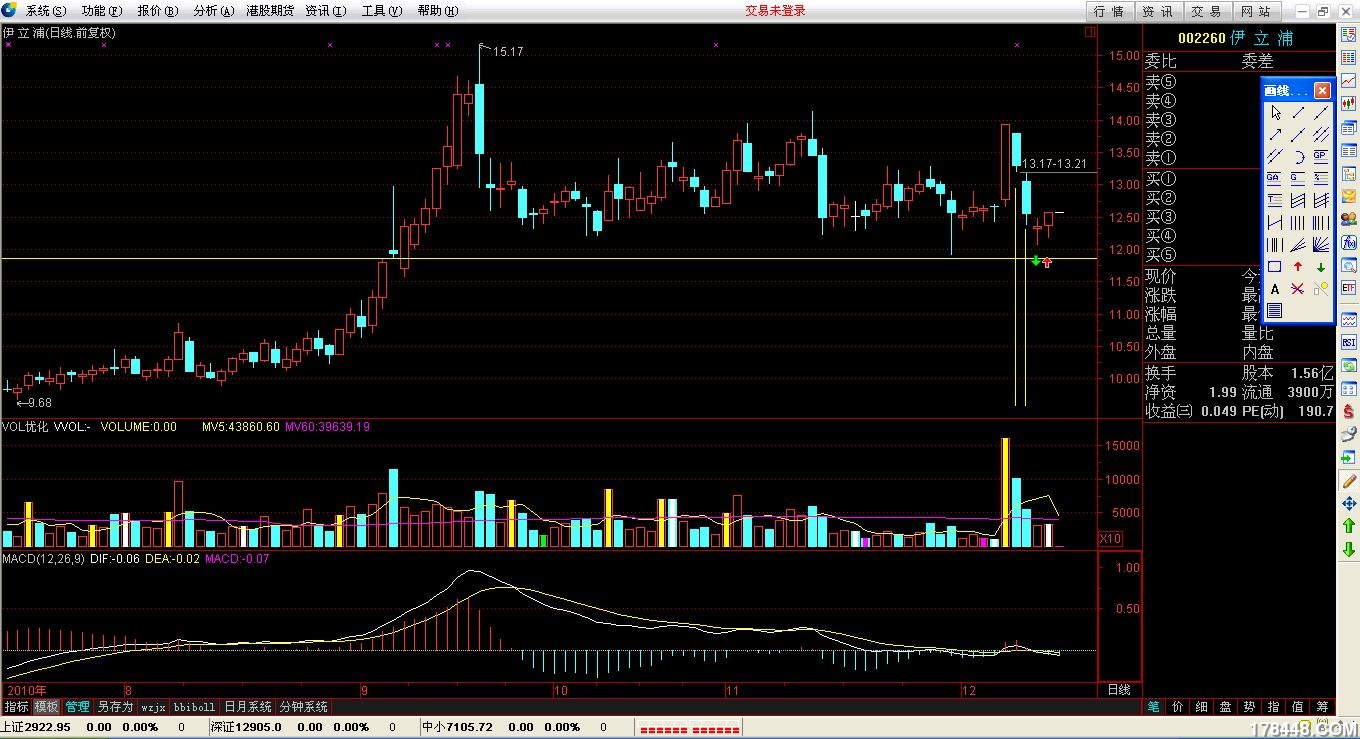The image size is (1360, 739).
Task: Click the line chart icon in right sidebar
Action: pyautogui.click(x=1348, y=81)
